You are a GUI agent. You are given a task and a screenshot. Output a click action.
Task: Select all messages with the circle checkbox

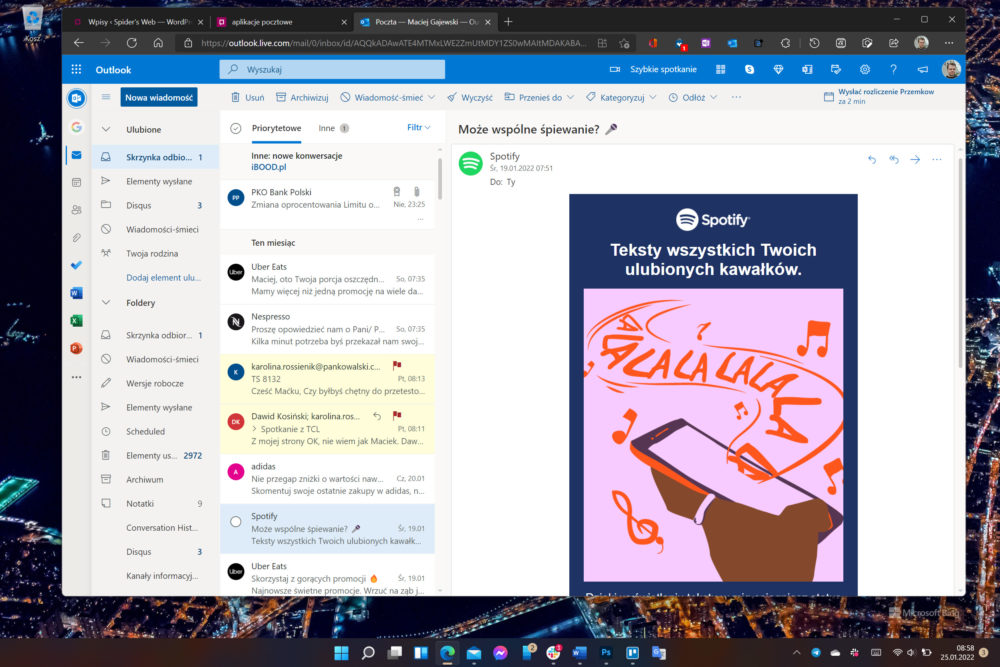[x=236, y=128]
